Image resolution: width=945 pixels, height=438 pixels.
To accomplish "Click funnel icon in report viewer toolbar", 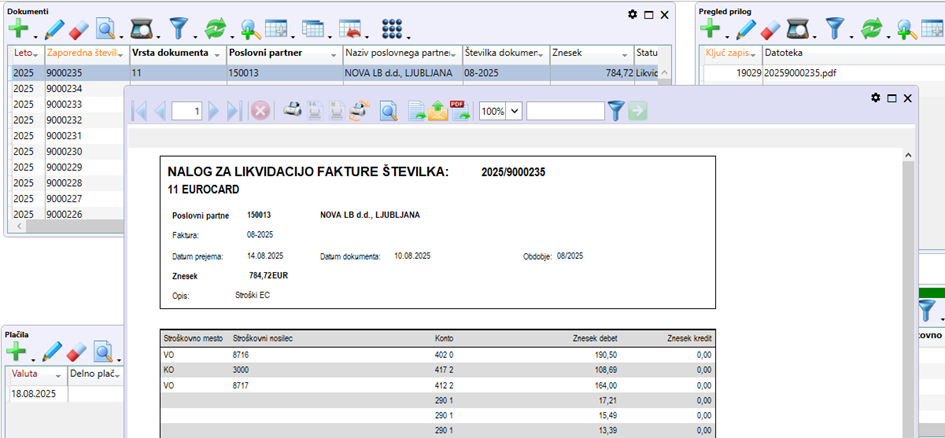I will click(615, 111).
